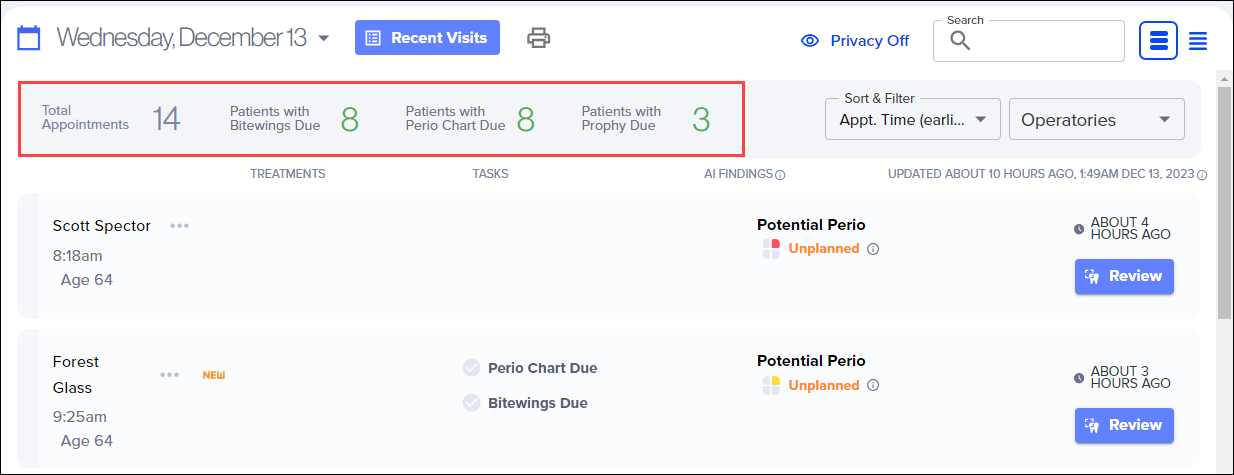Click the Tasks column header
This screenshot has height=475, width=1234.
pyautogui.click(x=490, y=174)
